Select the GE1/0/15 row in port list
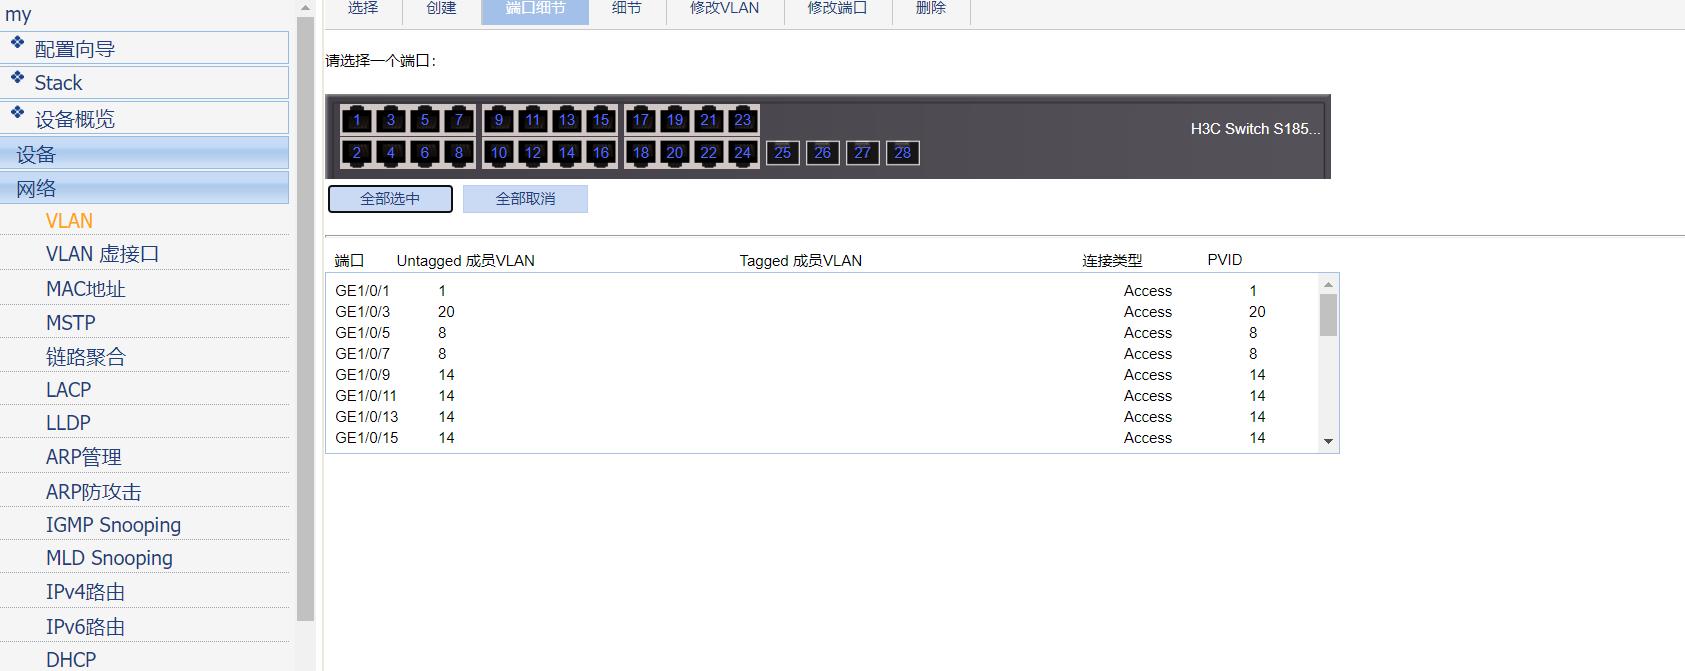This screenshot has width=1685, height=671. tap(822, 438)
